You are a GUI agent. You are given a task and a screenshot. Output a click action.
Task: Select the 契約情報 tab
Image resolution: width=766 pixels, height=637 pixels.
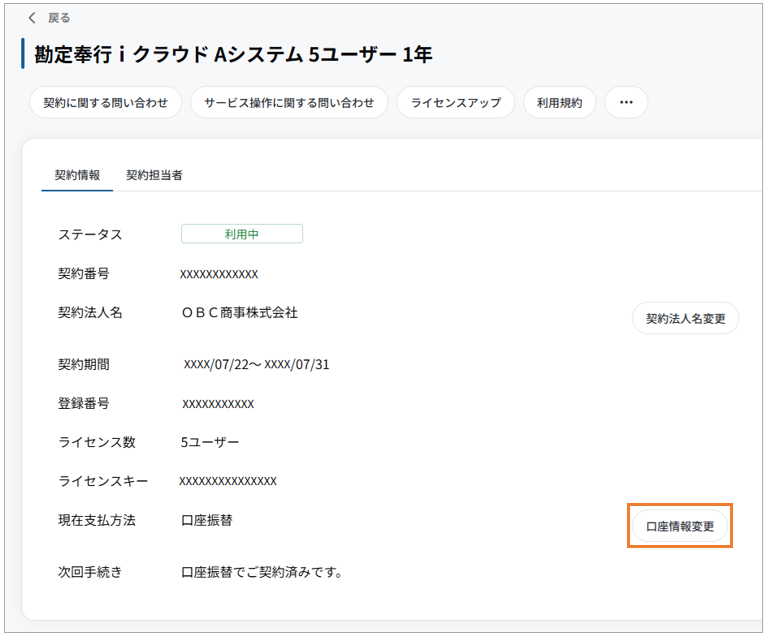77,175
